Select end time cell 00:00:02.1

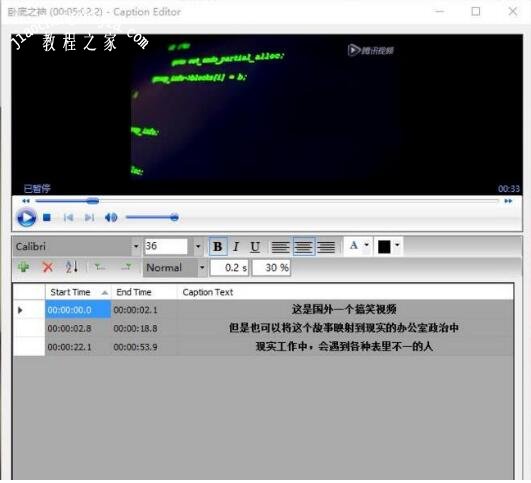tap(144, 310)
